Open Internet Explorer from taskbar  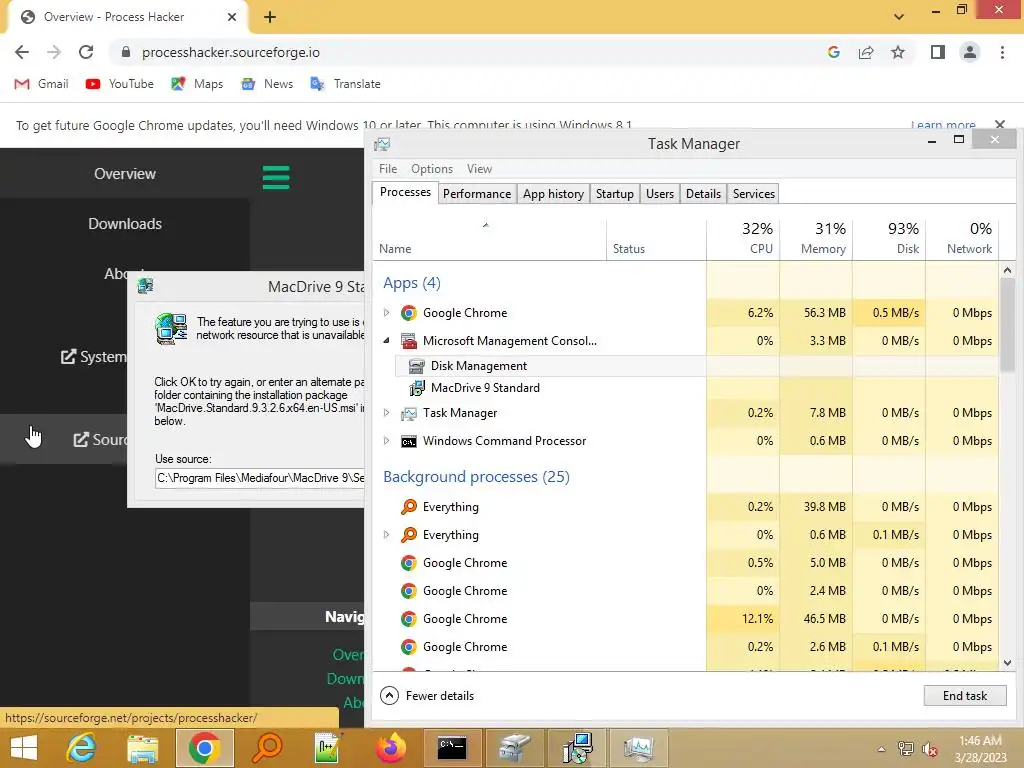[82, 748]
